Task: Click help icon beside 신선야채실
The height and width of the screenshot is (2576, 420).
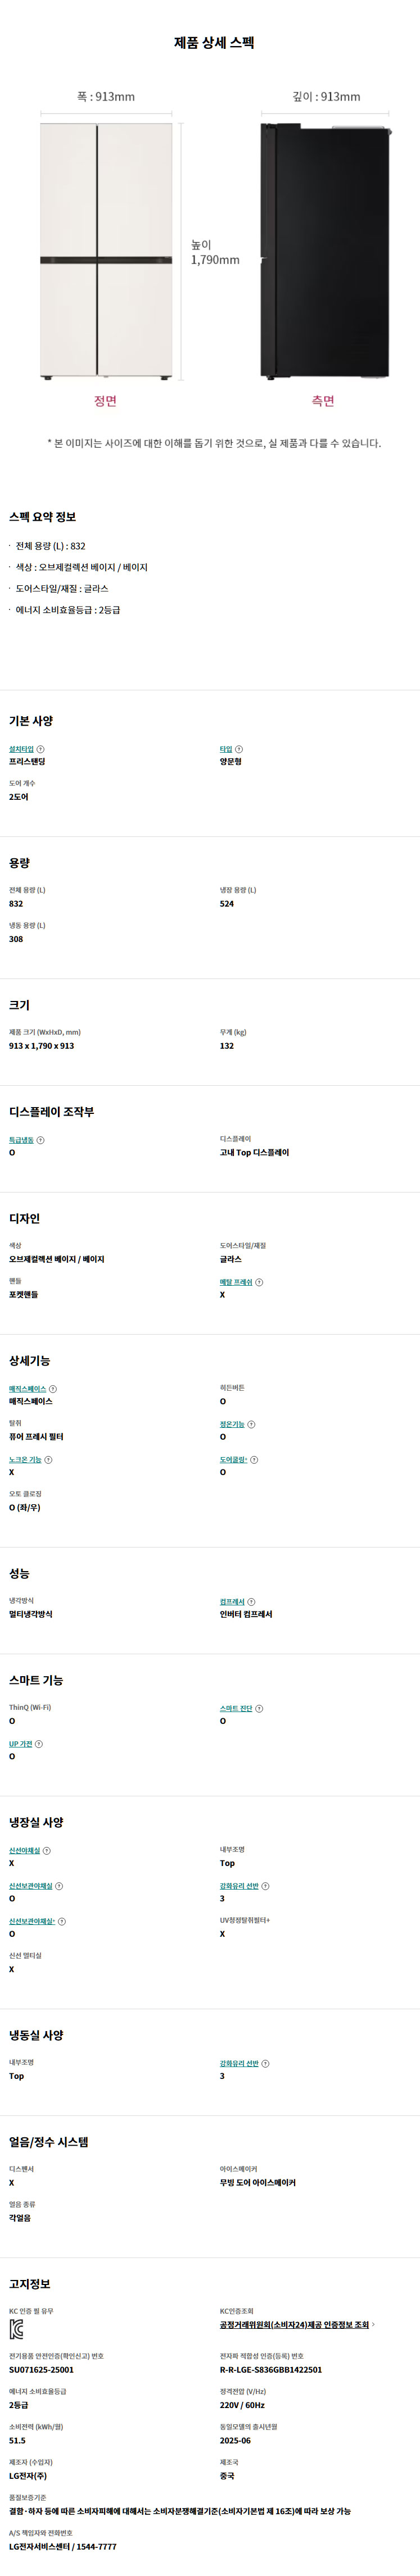Action: pyautogui.click(x=47, y=1851)
